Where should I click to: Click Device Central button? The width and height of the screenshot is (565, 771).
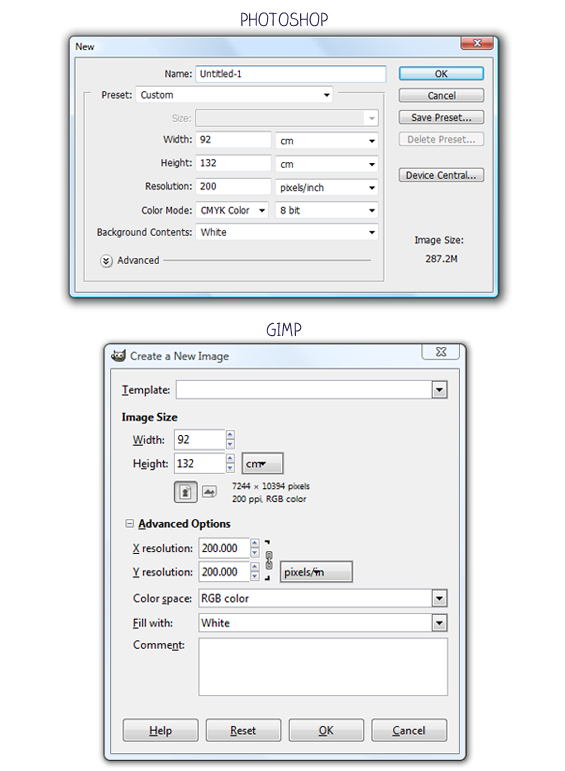[441, 176]
